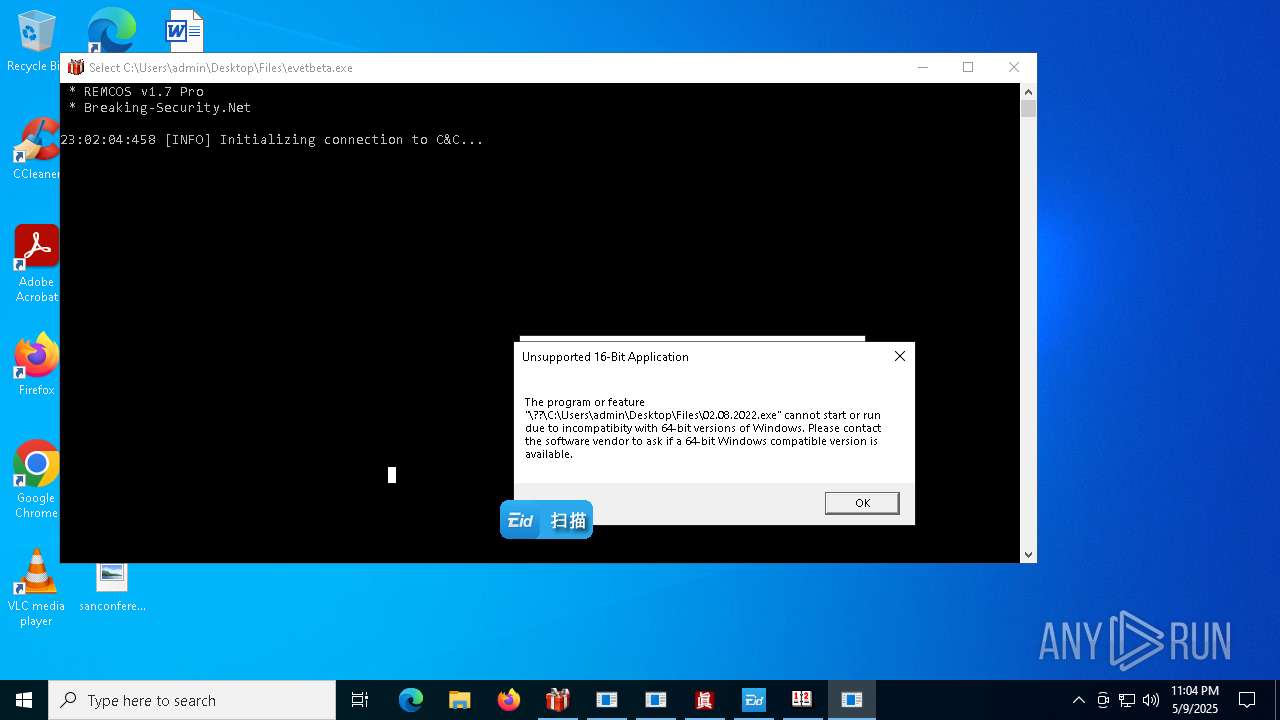Viewport: 1280px width, 720px height.
Task: Open File Explorer from the taskbar
Action: (460, 700)
